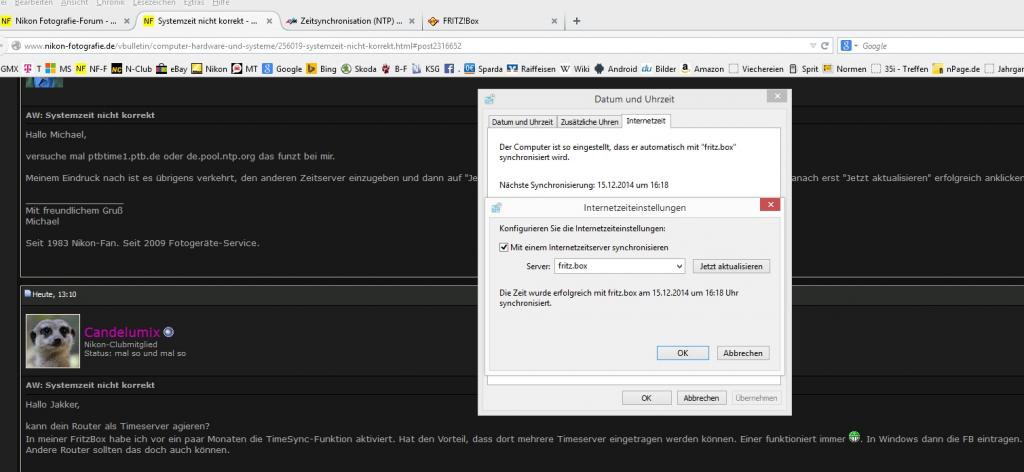
Task: Open the Nikon bookmark
Action: 209,69
